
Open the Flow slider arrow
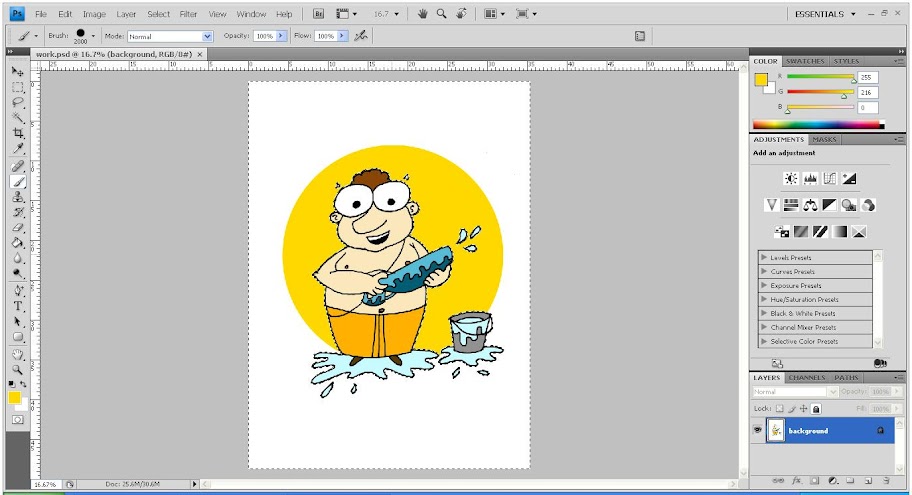(x=342, y=36)
